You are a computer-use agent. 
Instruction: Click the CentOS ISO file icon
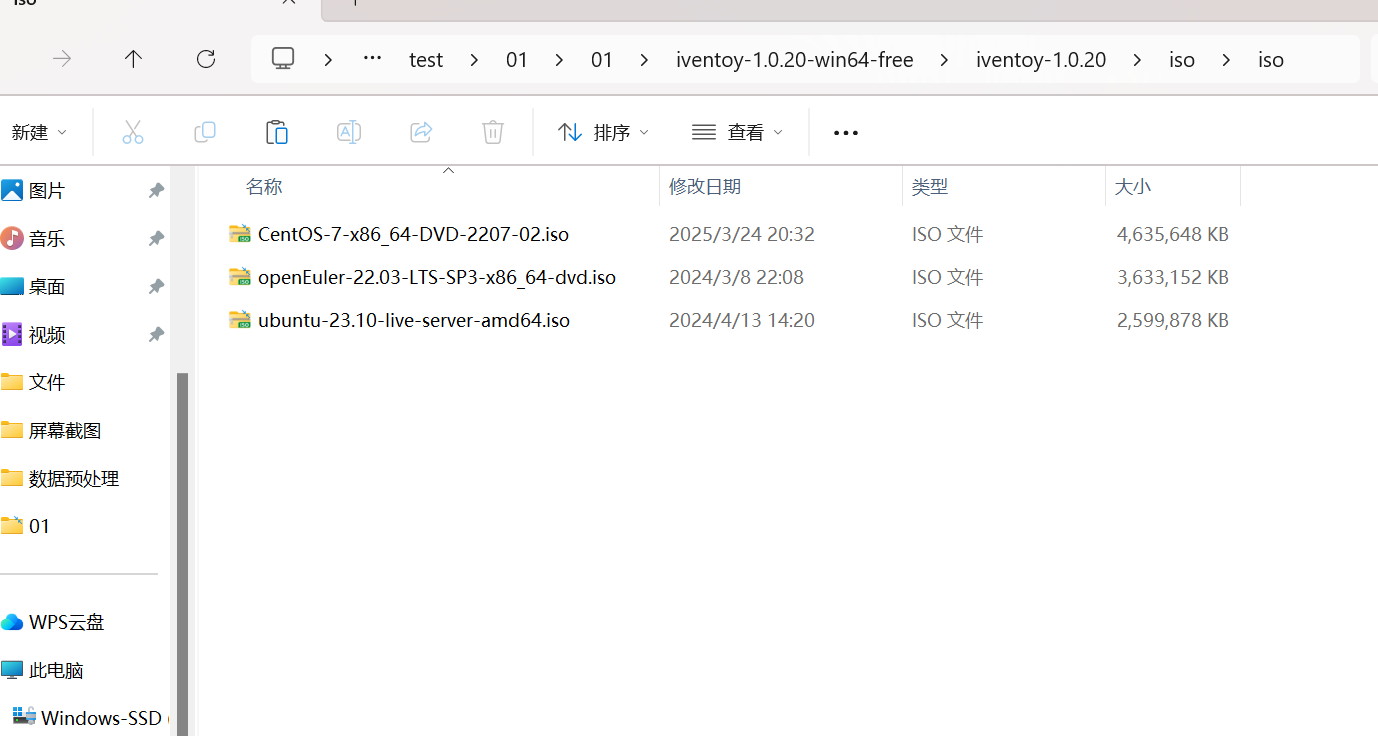pos(239,234)
